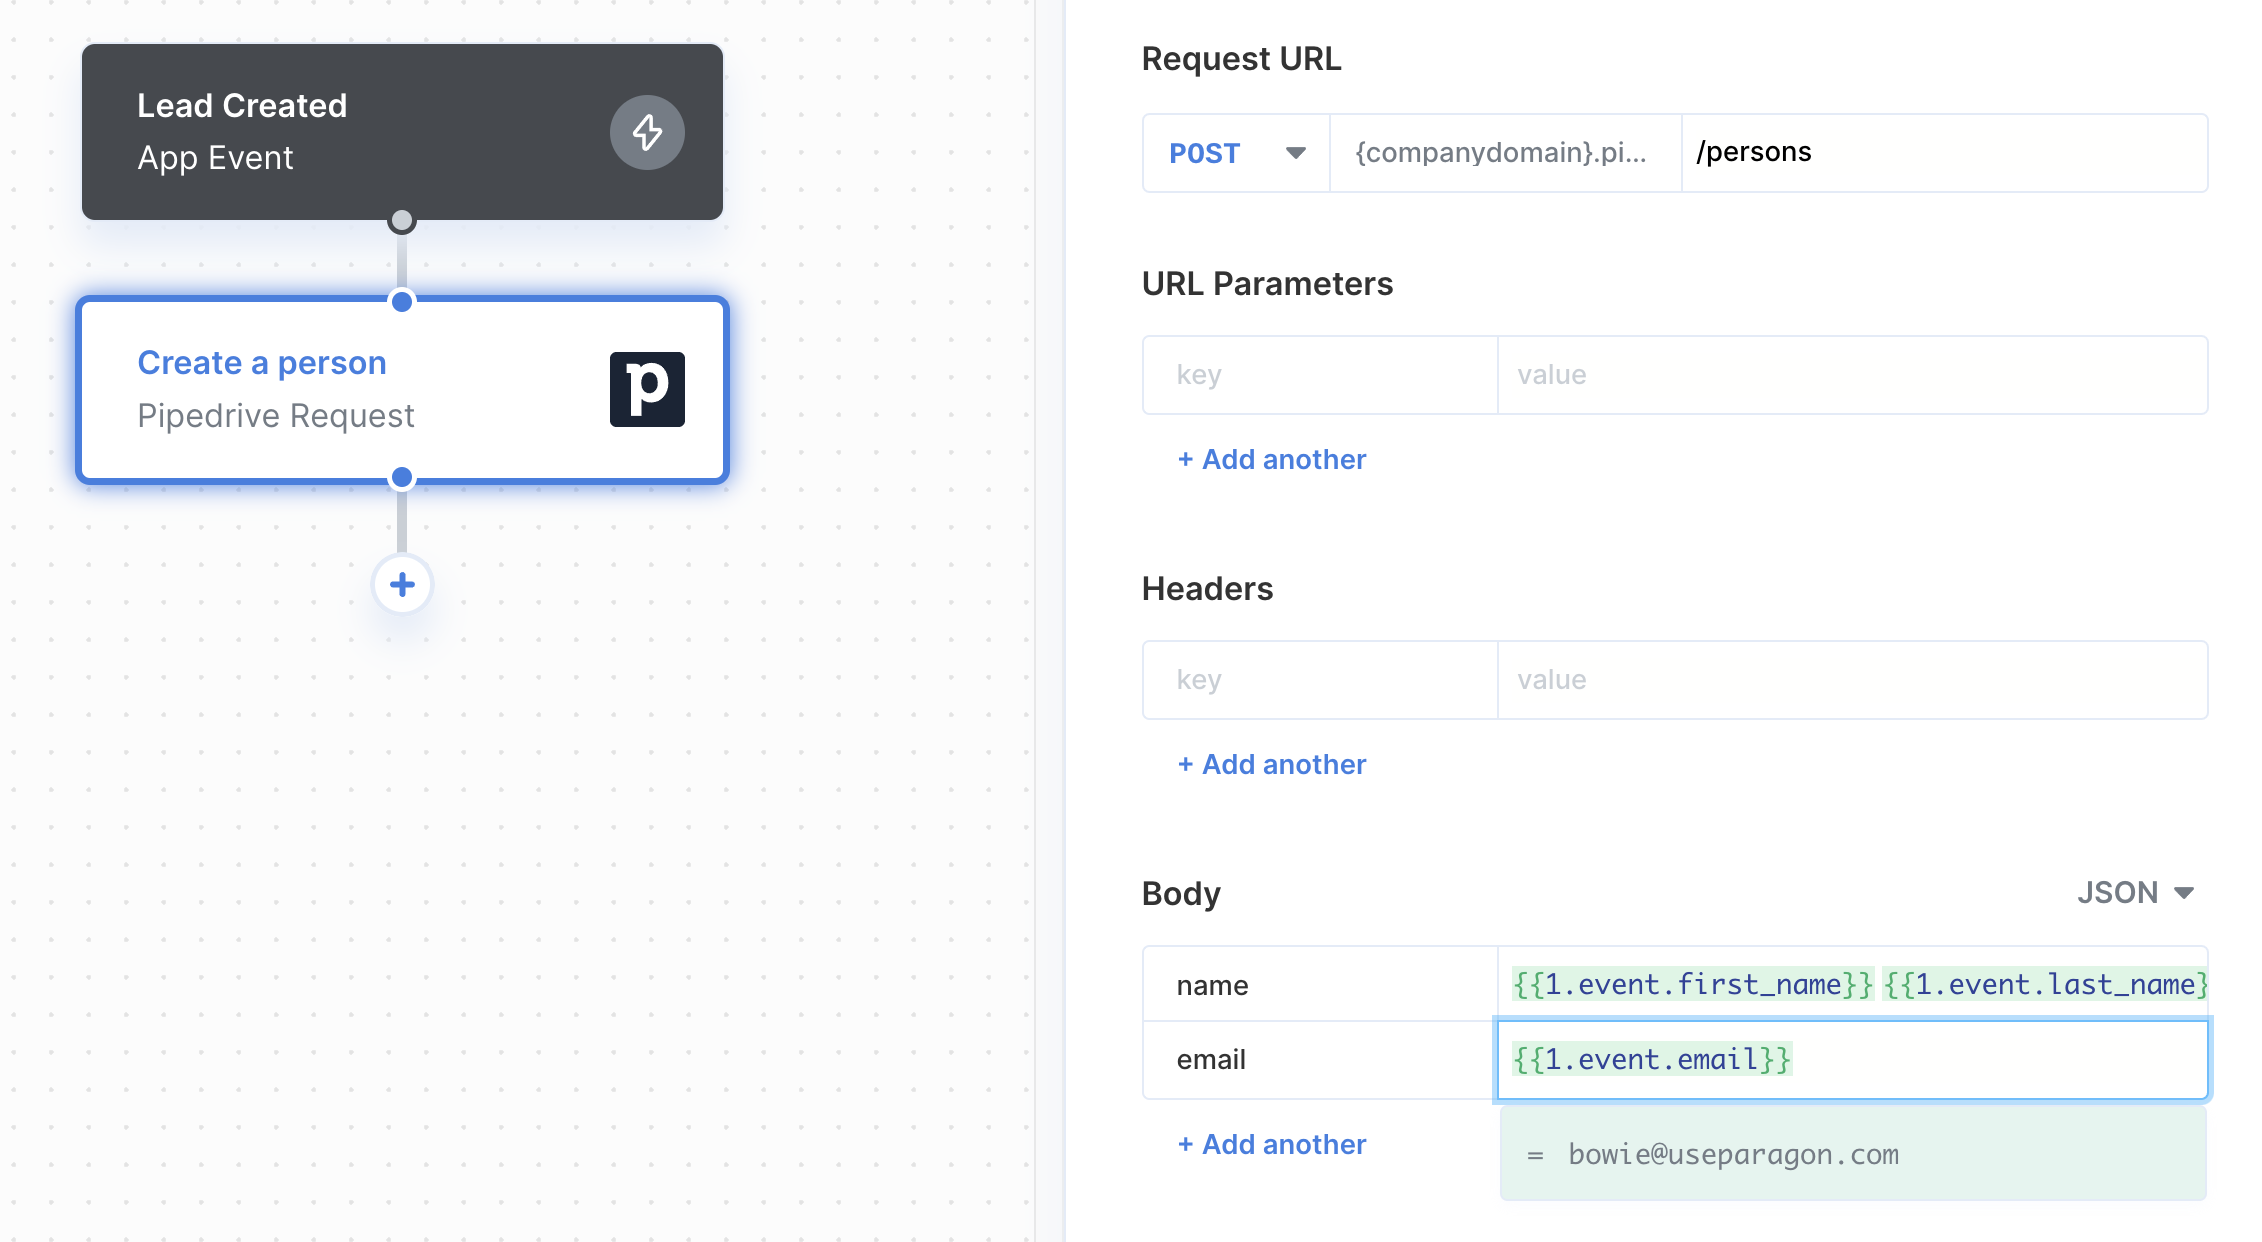
Task: Add another header row
Action: coord(1271,765)
